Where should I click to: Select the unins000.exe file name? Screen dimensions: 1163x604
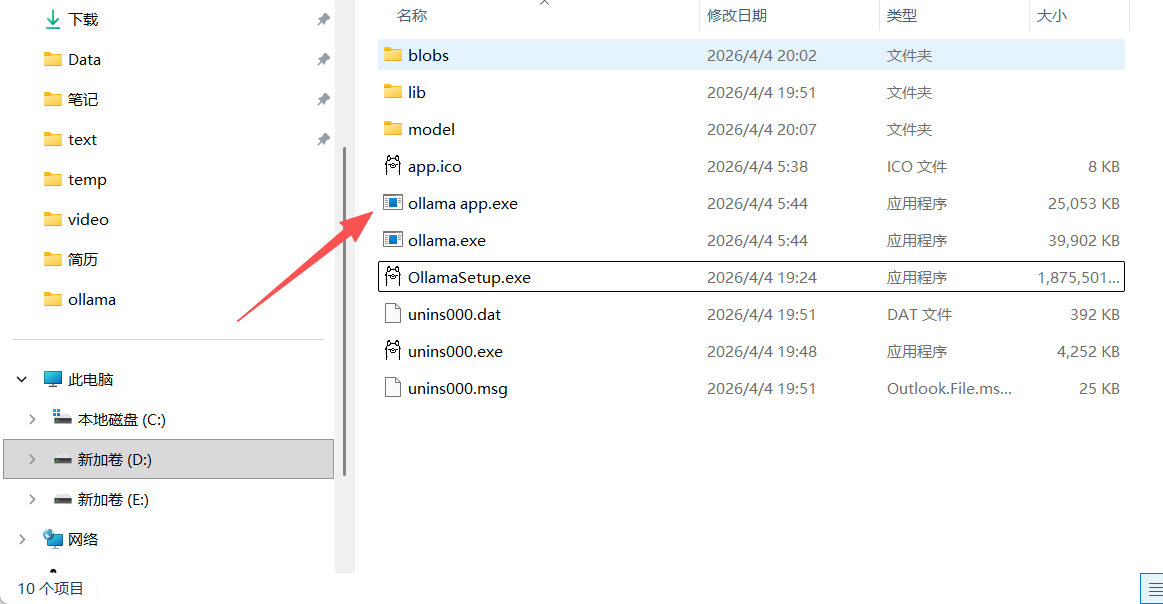[x=455, y=352]
